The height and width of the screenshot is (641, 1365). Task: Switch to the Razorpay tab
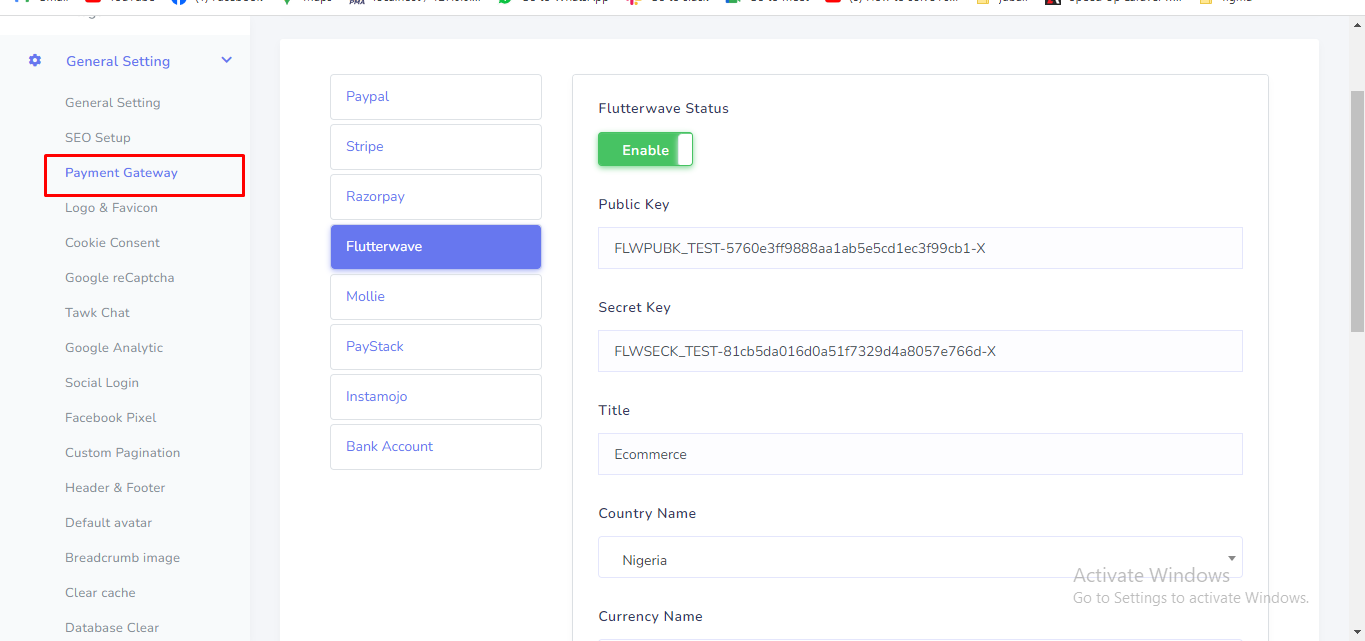point(435,197)
